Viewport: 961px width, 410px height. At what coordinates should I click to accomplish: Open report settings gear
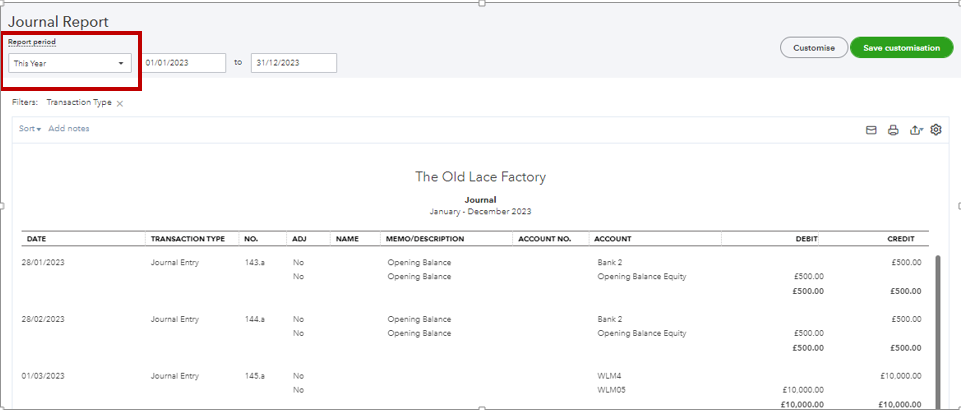[936, 130]
